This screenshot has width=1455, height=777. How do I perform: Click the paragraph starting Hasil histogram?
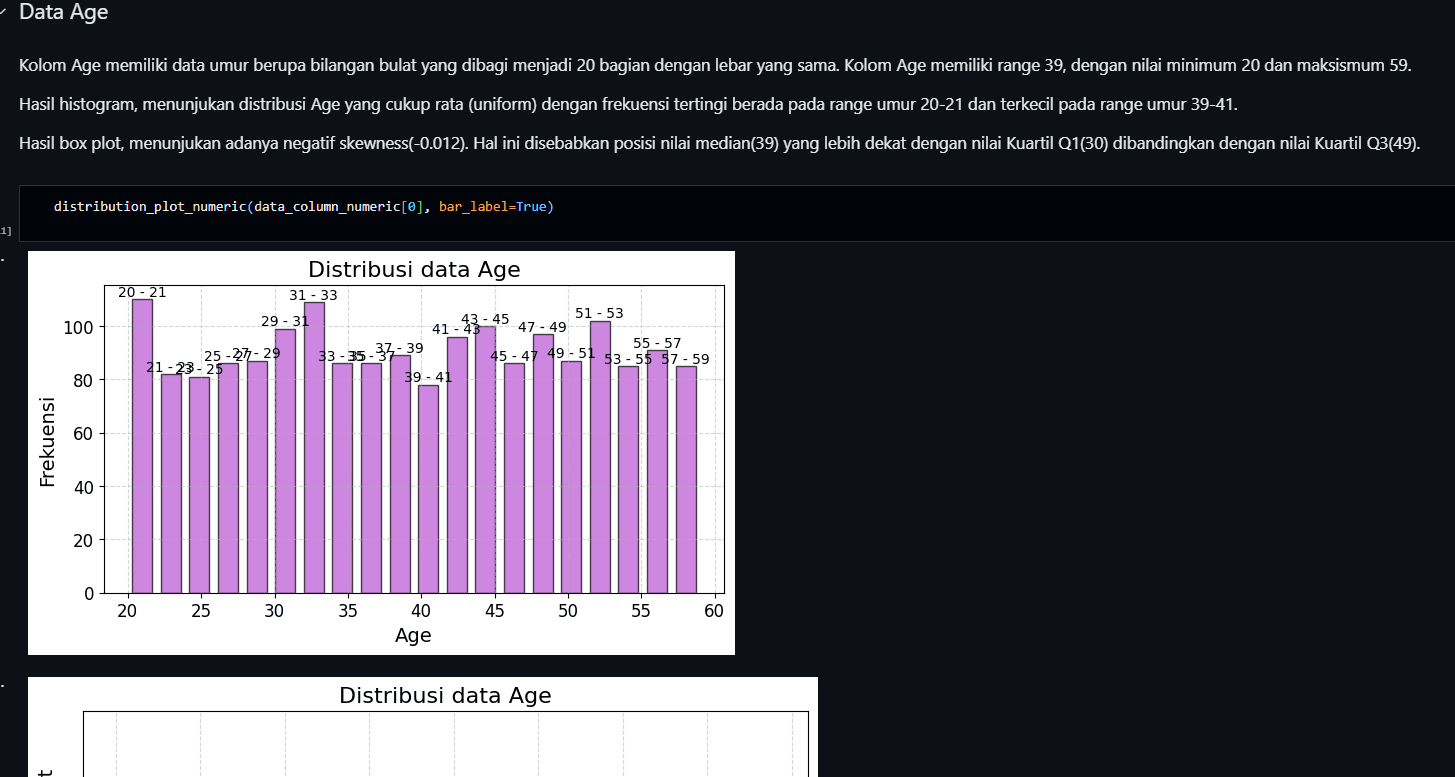click(628, 104)
